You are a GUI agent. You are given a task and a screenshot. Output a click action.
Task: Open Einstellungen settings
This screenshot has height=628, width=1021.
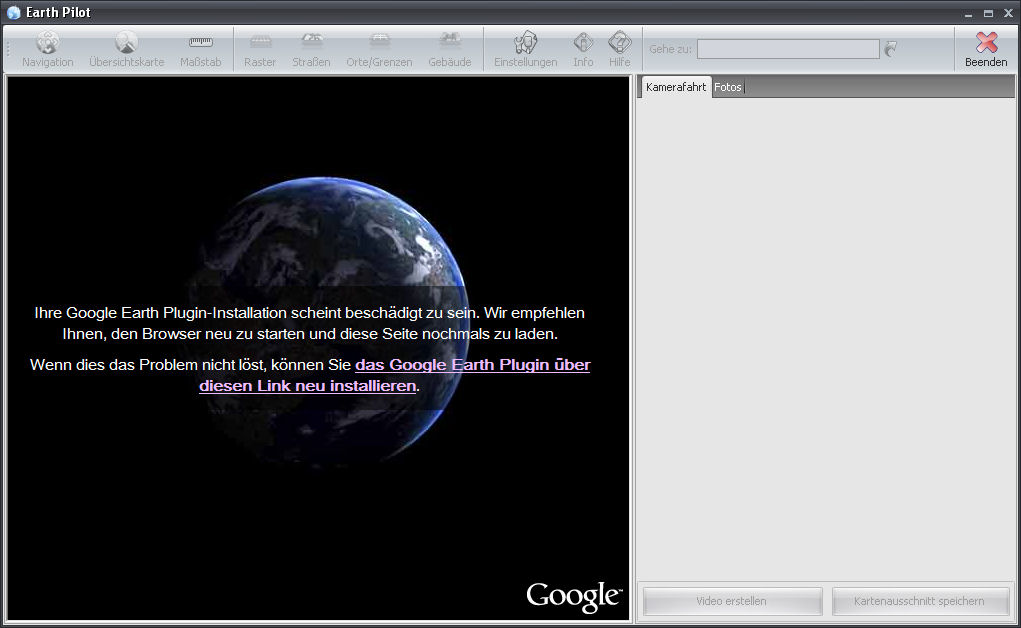pos(525,48)
